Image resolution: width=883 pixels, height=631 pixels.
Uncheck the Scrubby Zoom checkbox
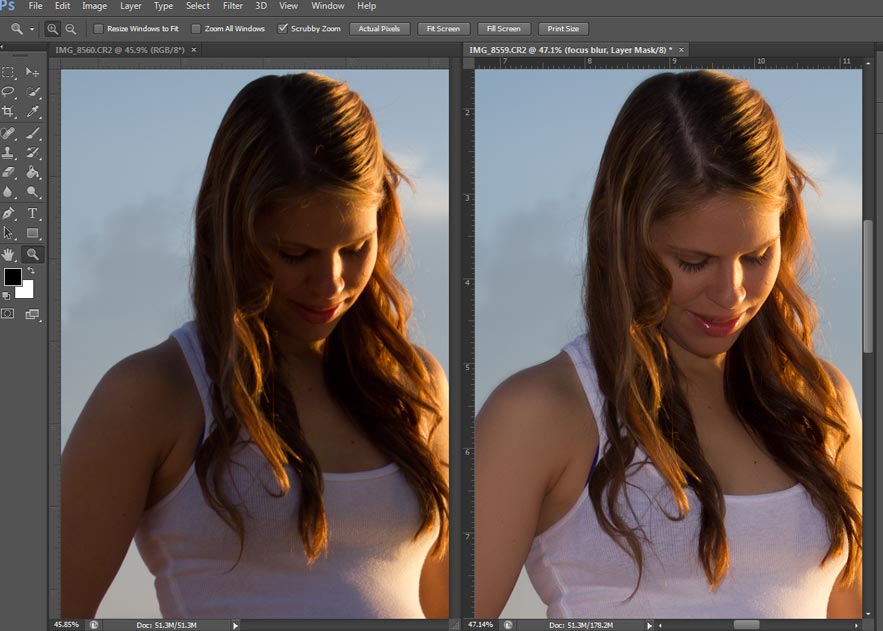pos(283,29)
